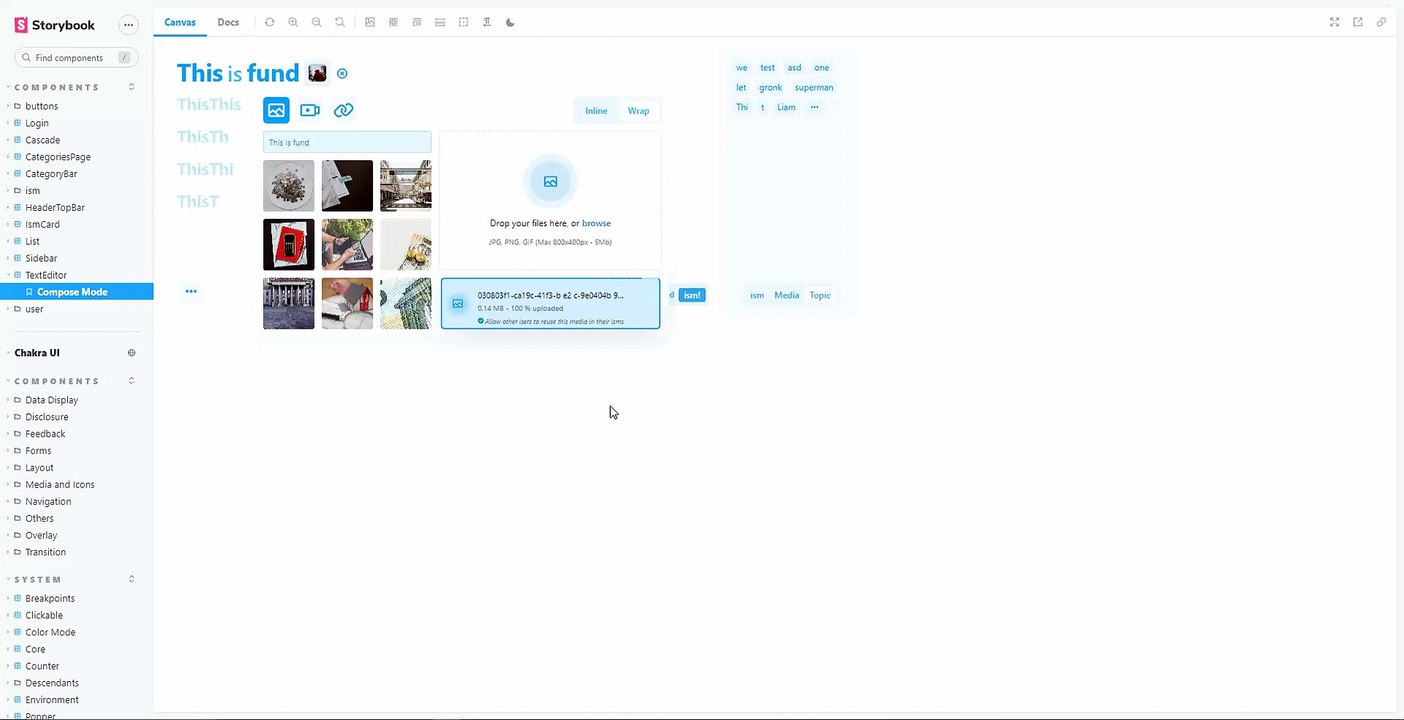Toggle dark mode moon icon
1404x720 pixels.
click(510, 22)
